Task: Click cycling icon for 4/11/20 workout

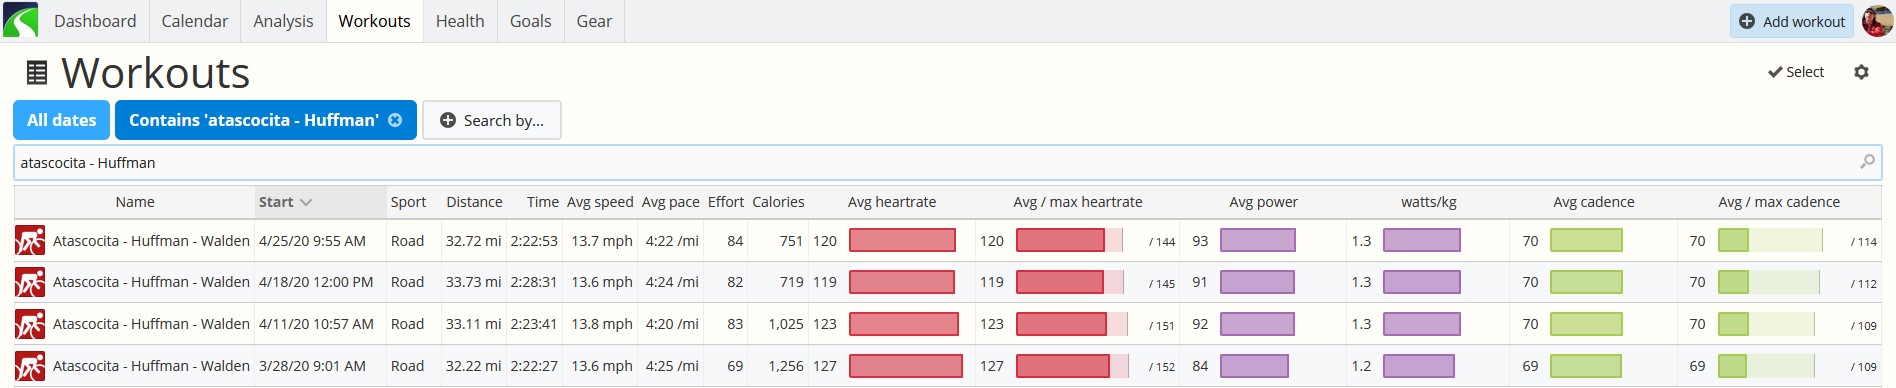Action: point(30,325)
